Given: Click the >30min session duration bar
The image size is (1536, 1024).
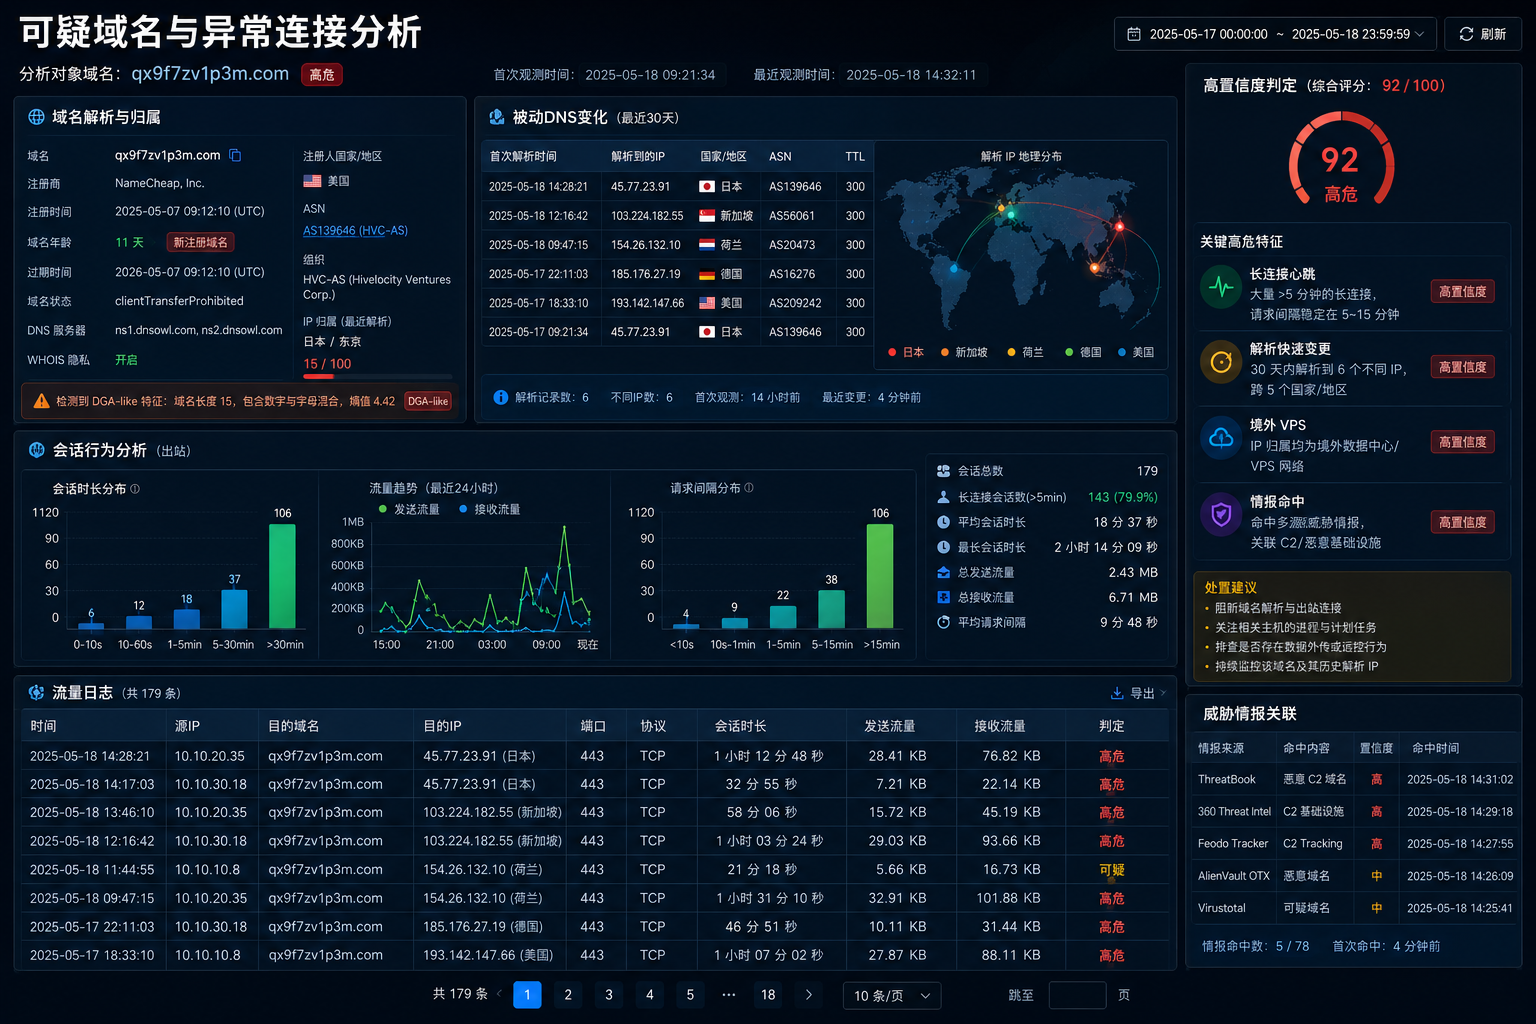Looking at the screenshot, I should coord(283,576).
